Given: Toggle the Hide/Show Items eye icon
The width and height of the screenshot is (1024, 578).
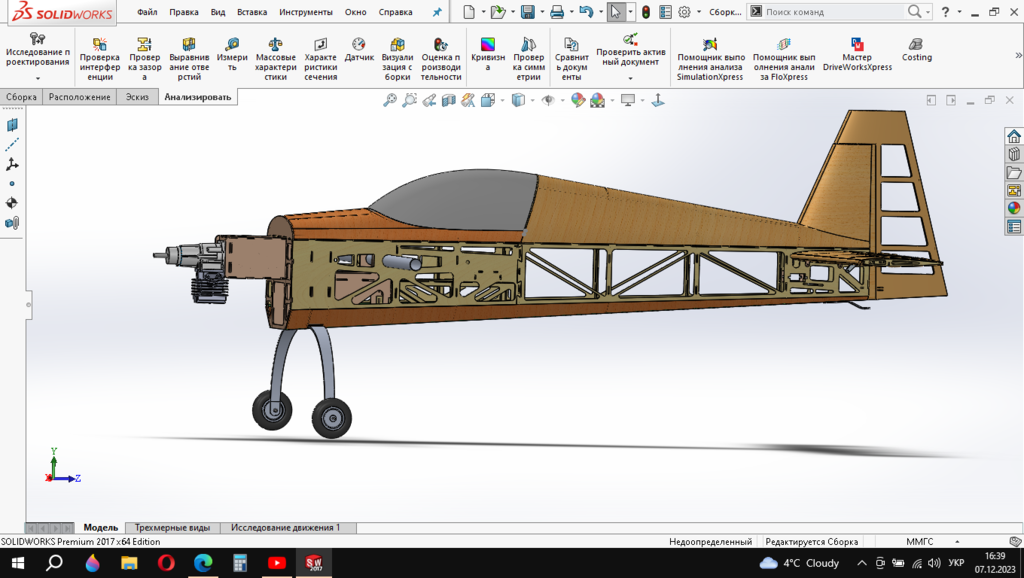Looking at the screenshot, I should (547, 100).
